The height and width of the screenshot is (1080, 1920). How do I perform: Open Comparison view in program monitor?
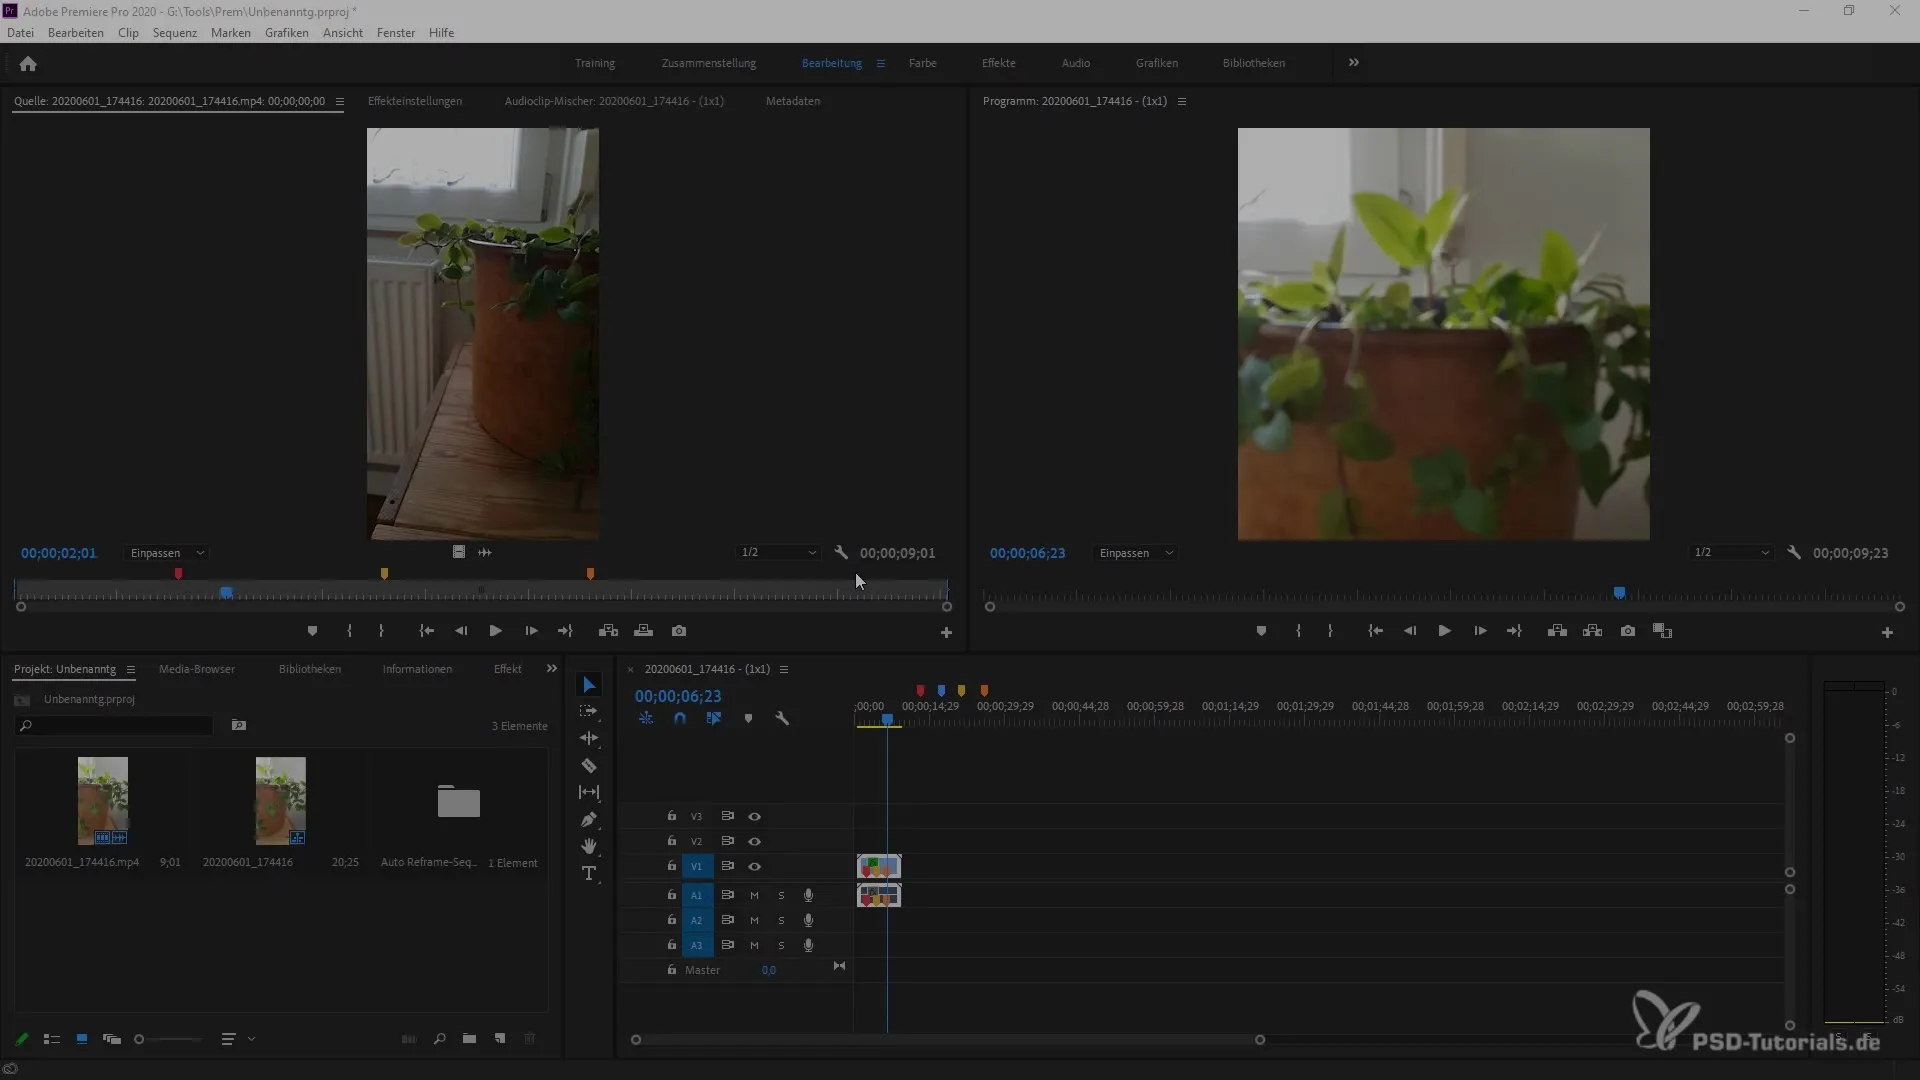pyautogui.click(x=1663, y=631)
